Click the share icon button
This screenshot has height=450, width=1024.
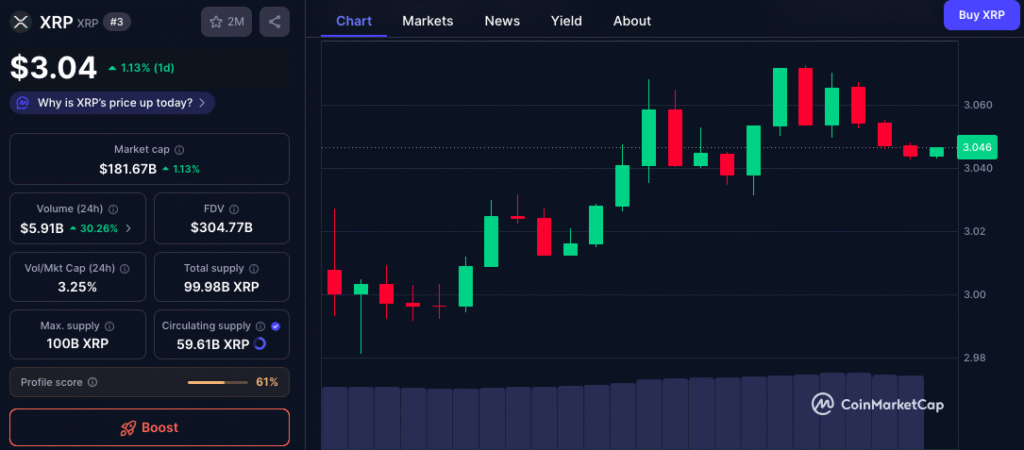point(275,21)
